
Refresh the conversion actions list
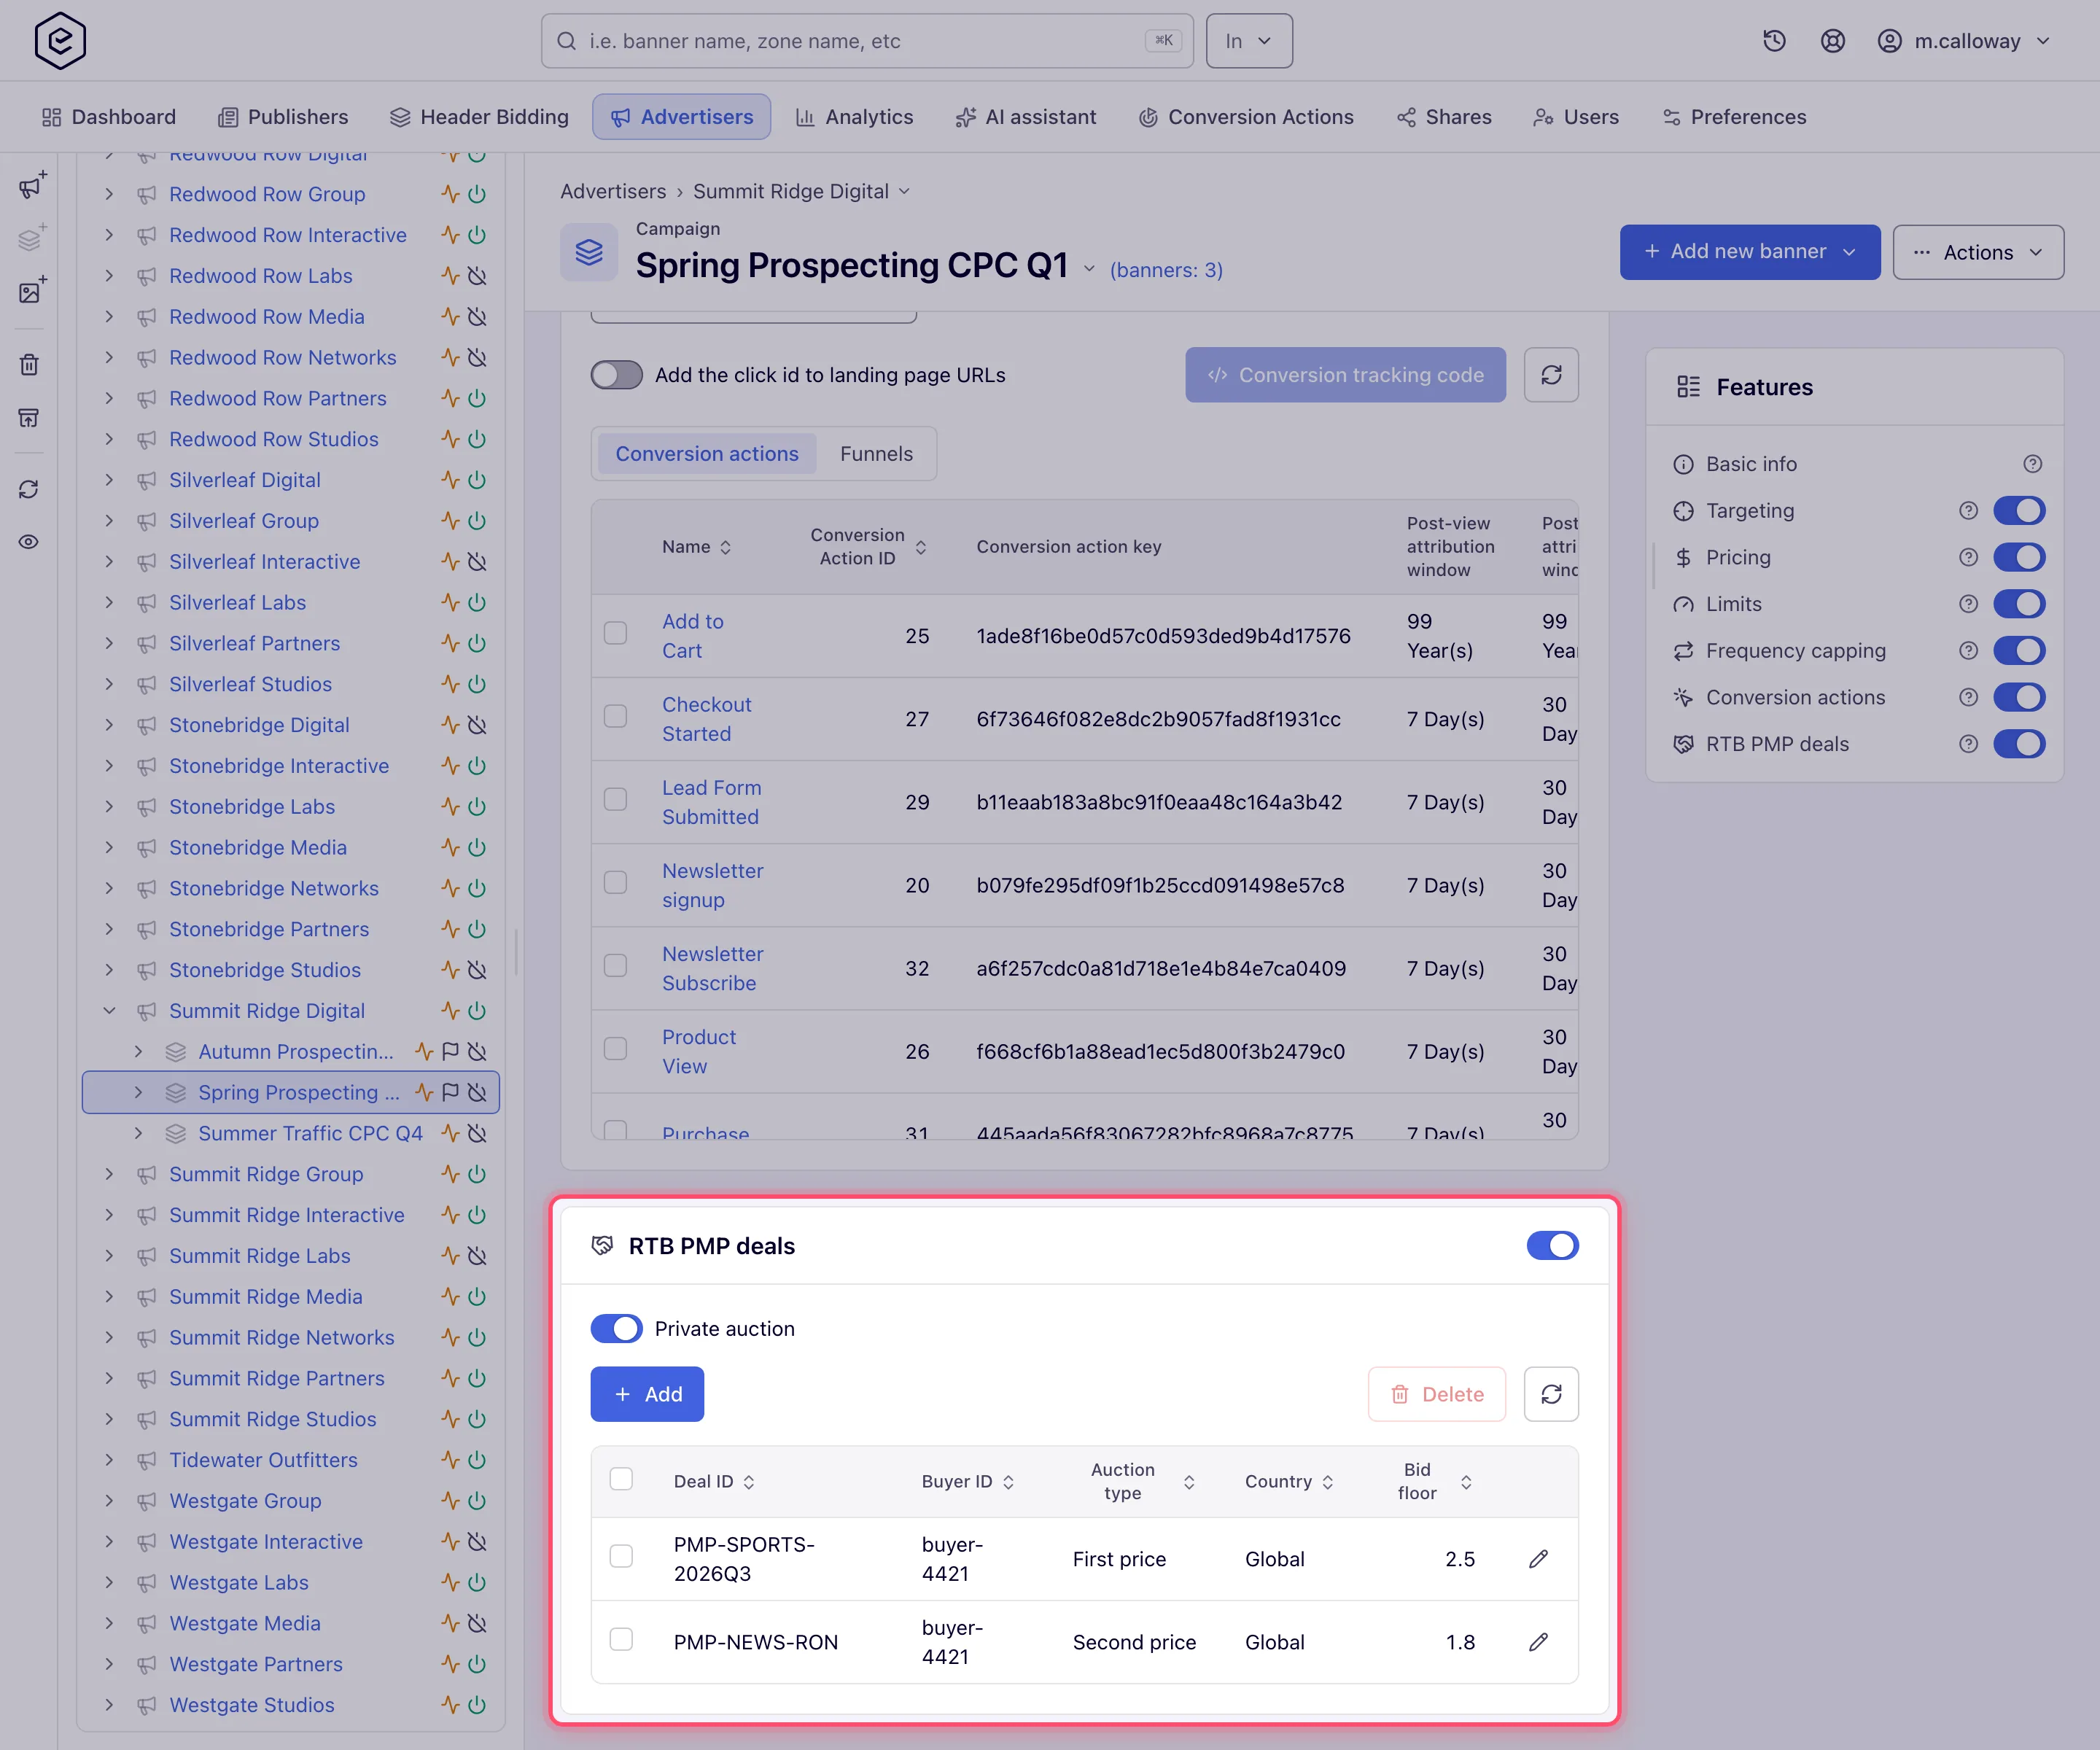click(x=1551, y=375)
